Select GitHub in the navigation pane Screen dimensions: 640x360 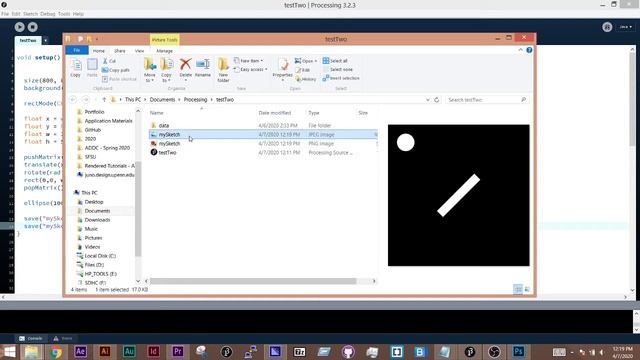point(93,130)
